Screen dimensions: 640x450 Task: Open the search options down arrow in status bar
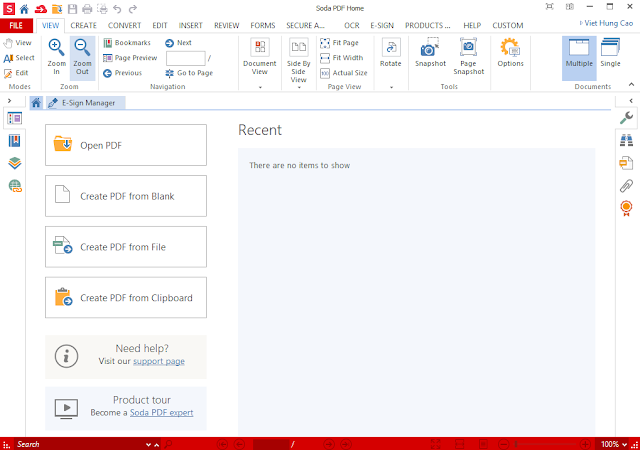click(x=148, y=444)
